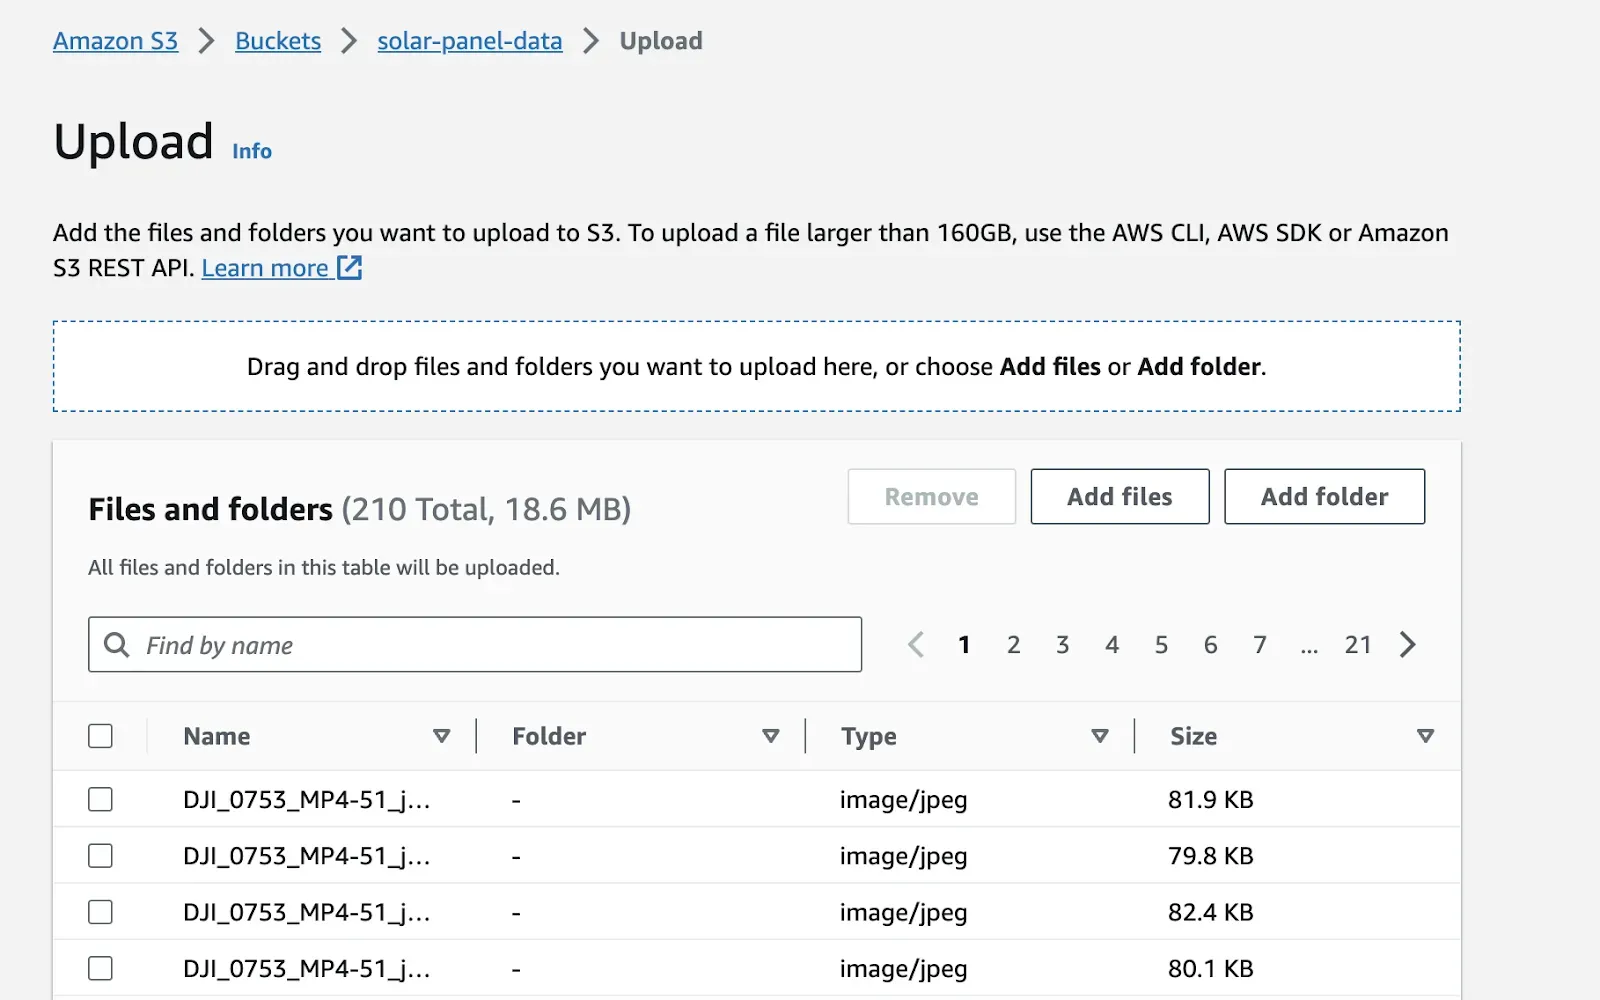Jump to the last page, 21

(1358, 645)
